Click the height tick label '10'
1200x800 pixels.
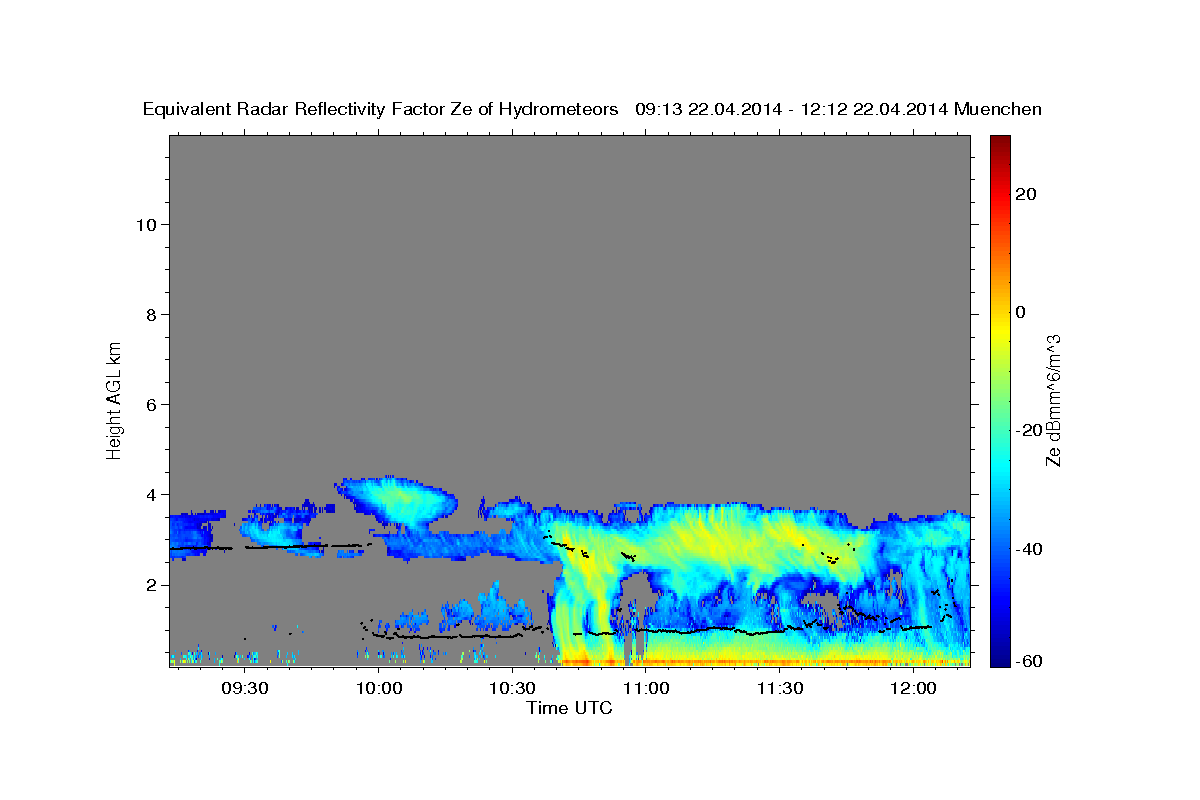[147, 225]
